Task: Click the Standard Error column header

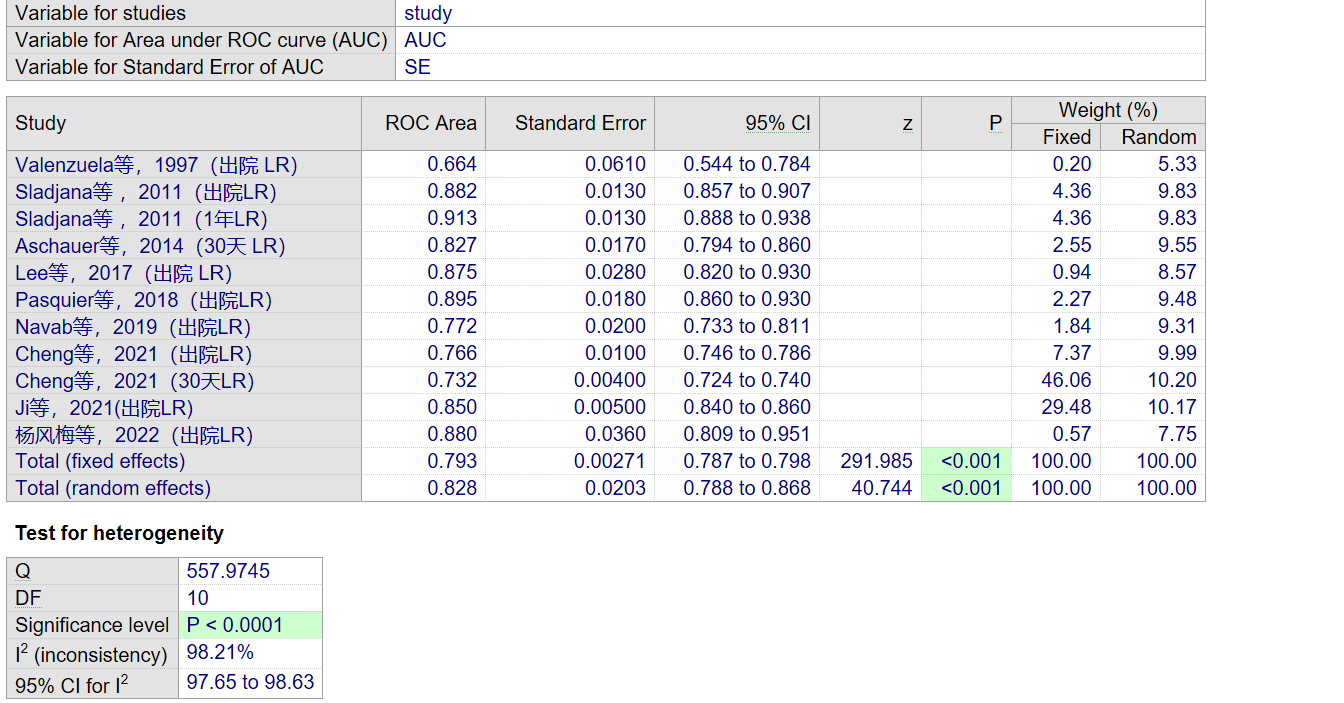Action: pyautogui.click(x=580, y=123)
